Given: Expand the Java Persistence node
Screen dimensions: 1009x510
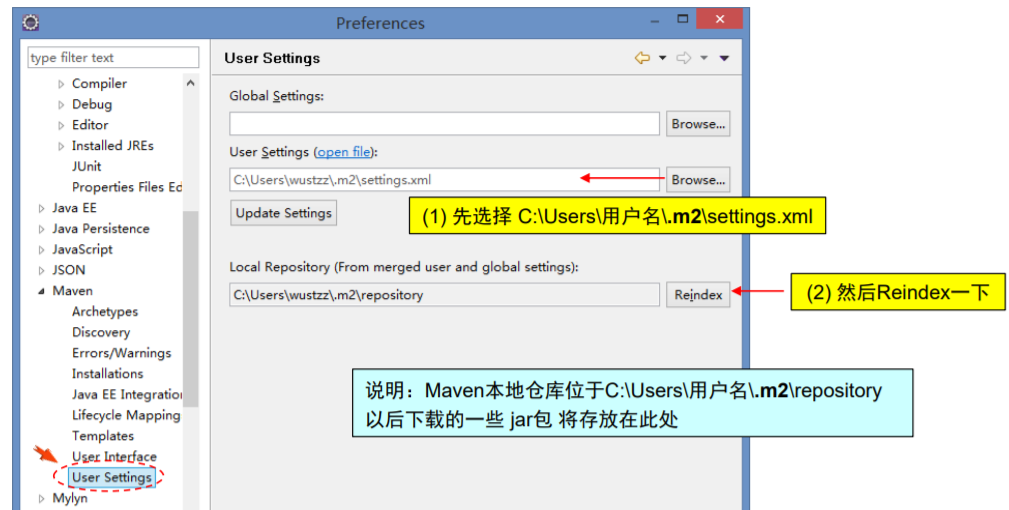Looking at the screenshot, I should coord(41,229).
